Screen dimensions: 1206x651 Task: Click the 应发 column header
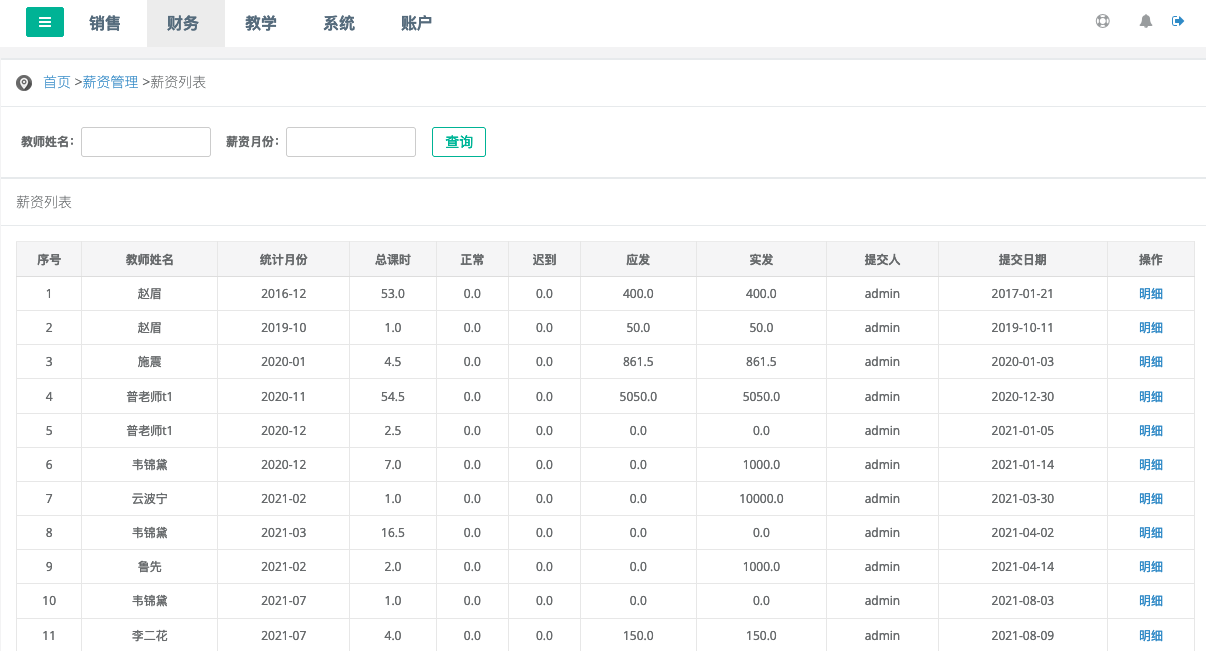pos(638,260)
